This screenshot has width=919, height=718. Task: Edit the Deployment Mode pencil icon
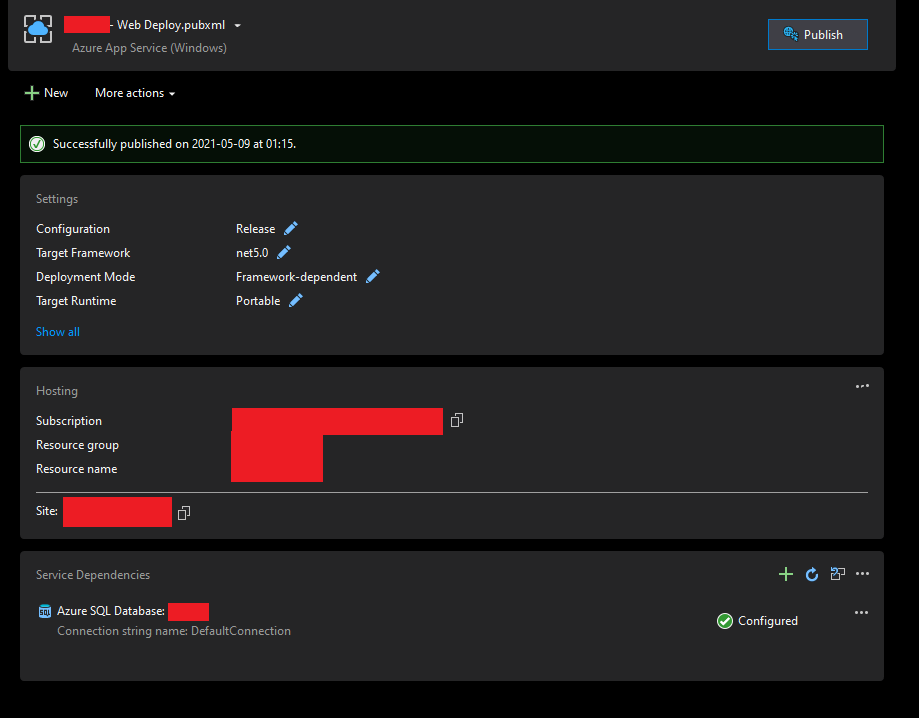click(372, 276)
